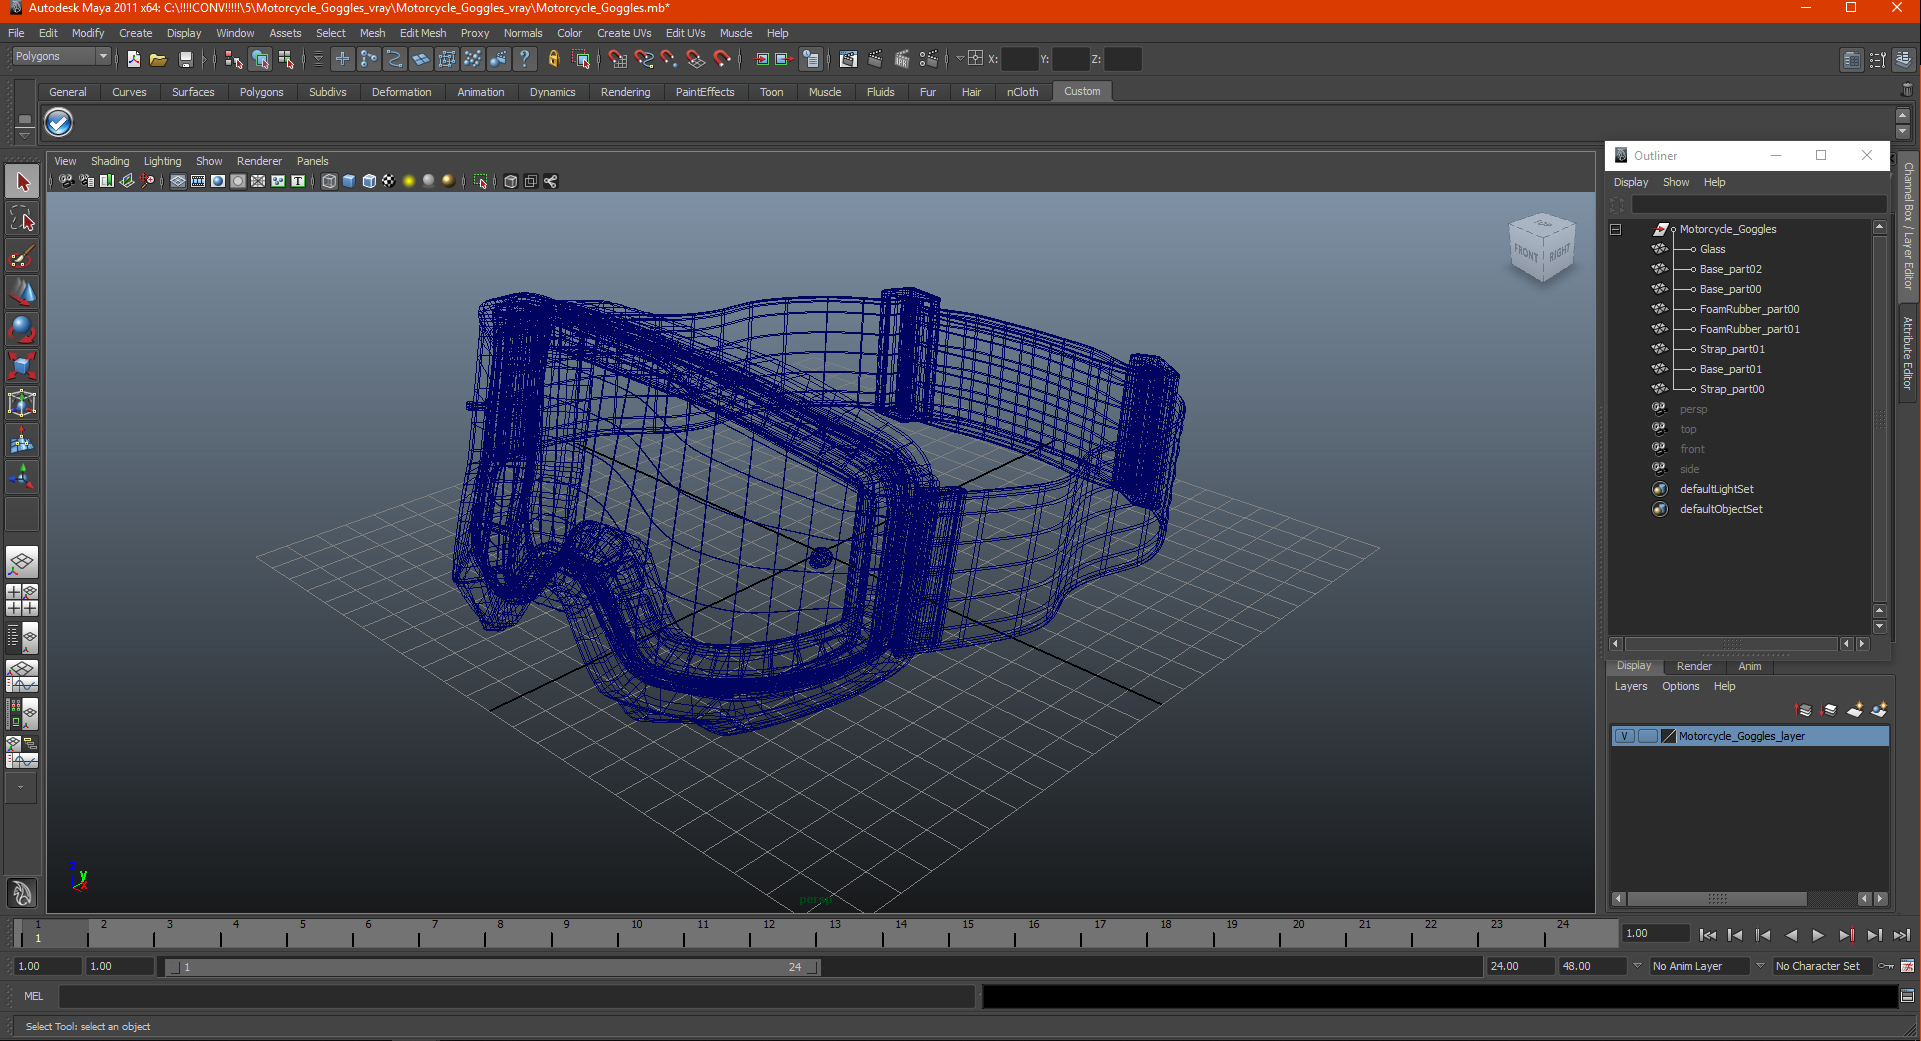Select the Paint Selection tool
The width and height of the screenshot is (1921, 1041).
pos(22,256)
